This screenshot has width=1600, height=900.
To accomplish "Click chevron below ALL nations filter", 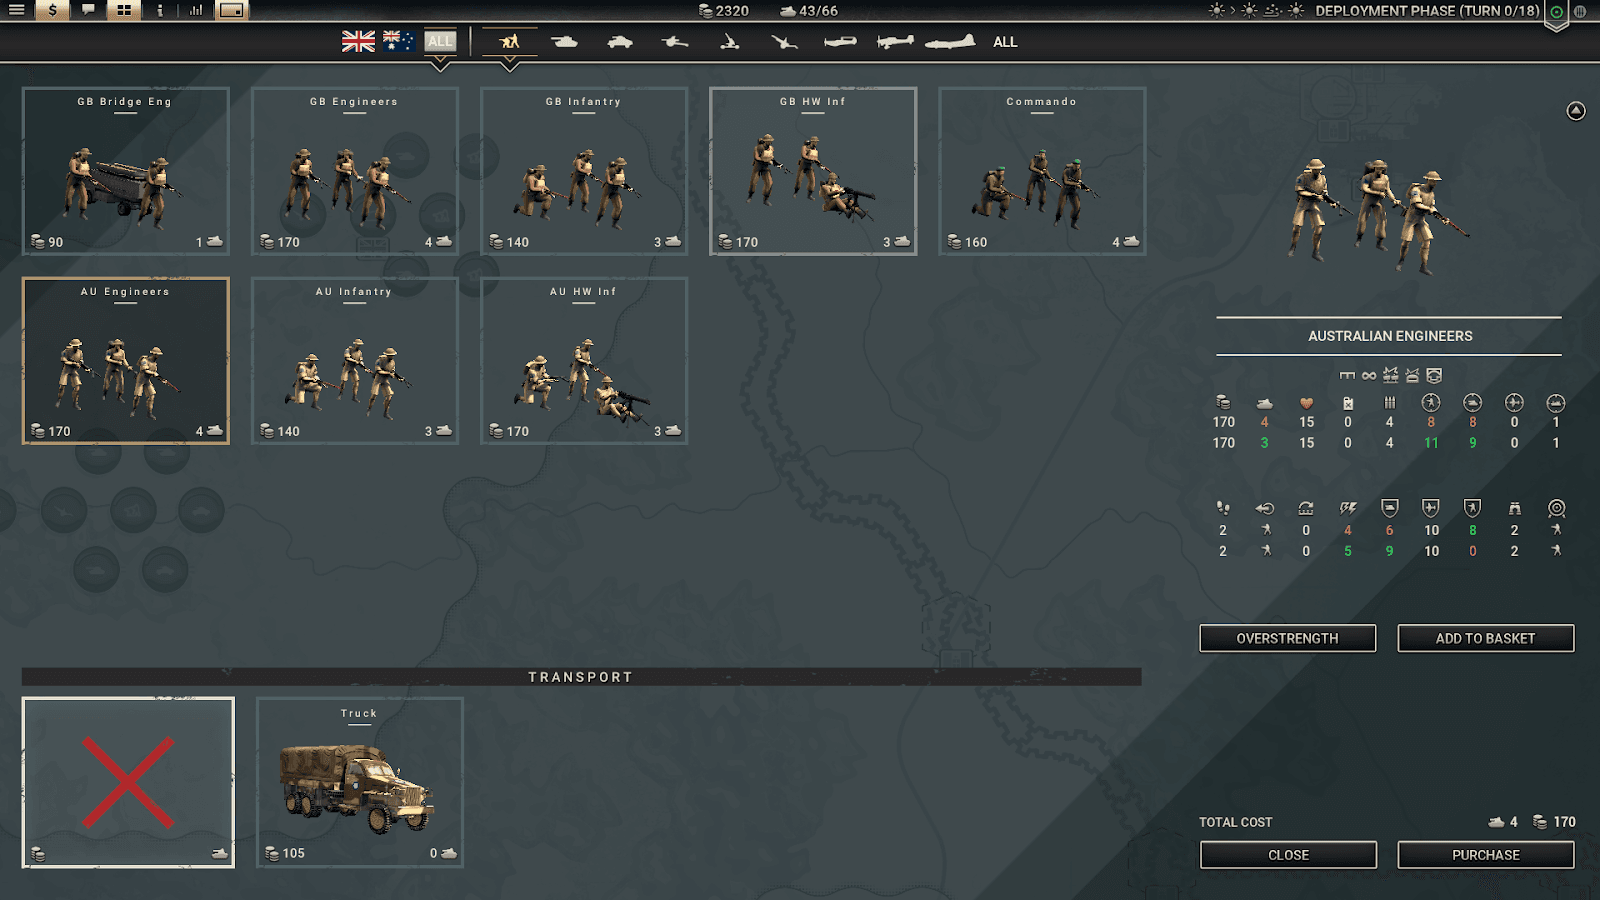I will [x=440, y=66].
